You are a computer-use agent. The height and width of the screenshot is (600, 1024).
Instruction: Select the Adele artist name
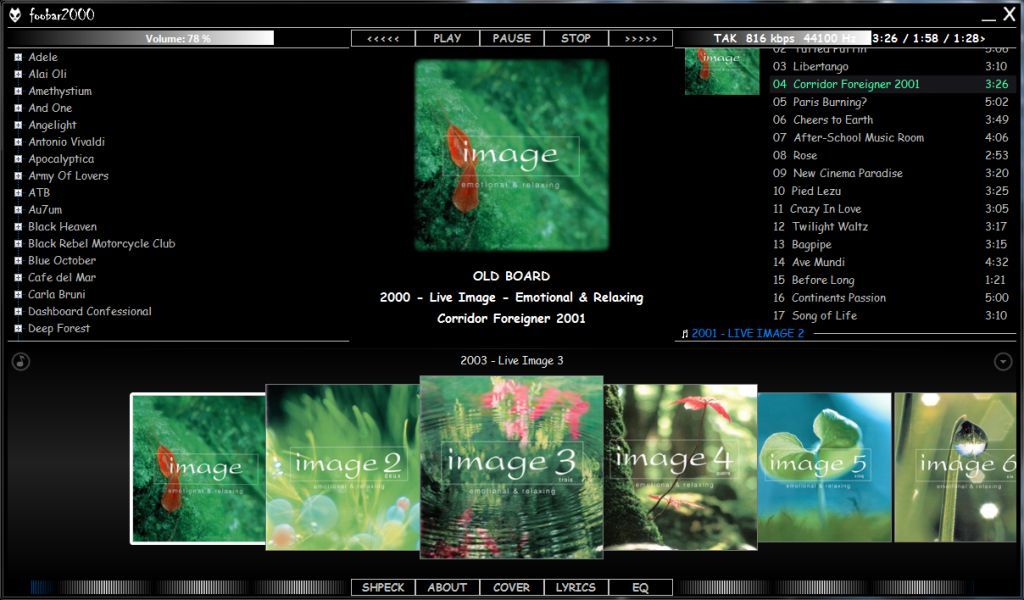pos(43,57)
